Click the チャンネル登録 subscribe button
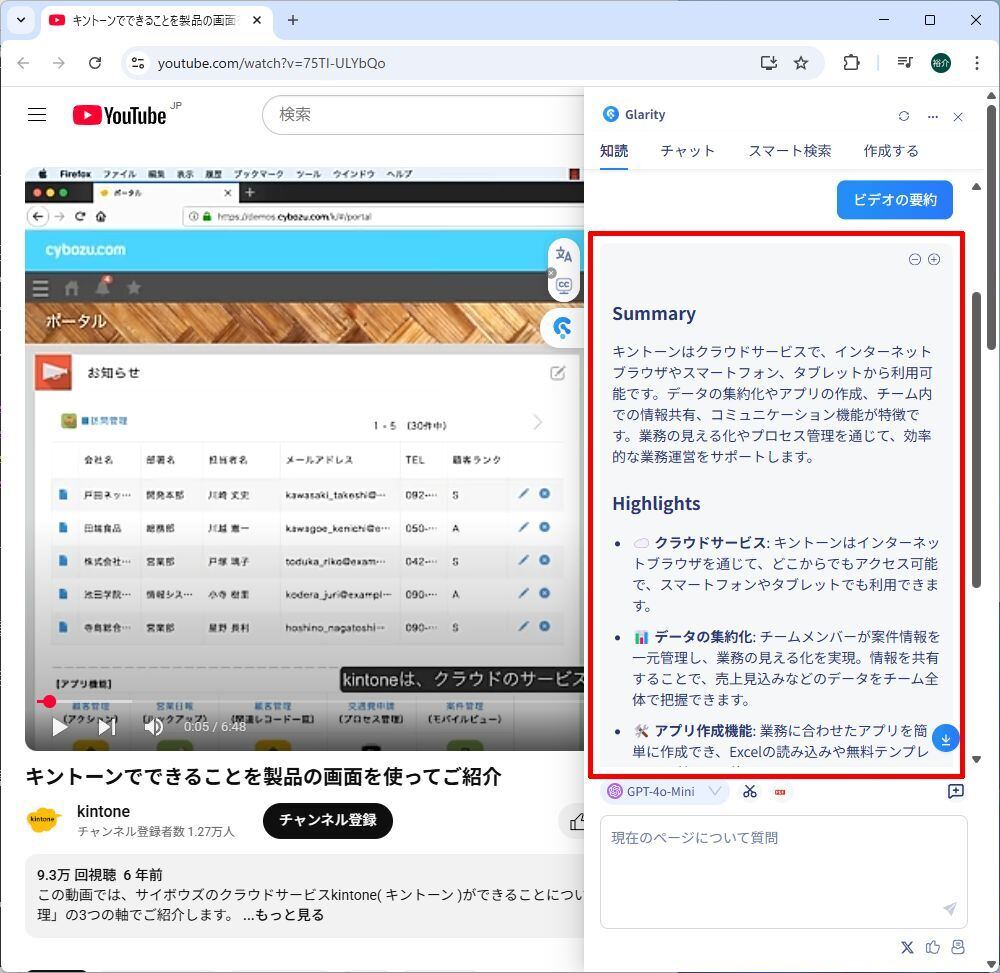Viewport: 1000px width, 973px height. click(328, 821)
